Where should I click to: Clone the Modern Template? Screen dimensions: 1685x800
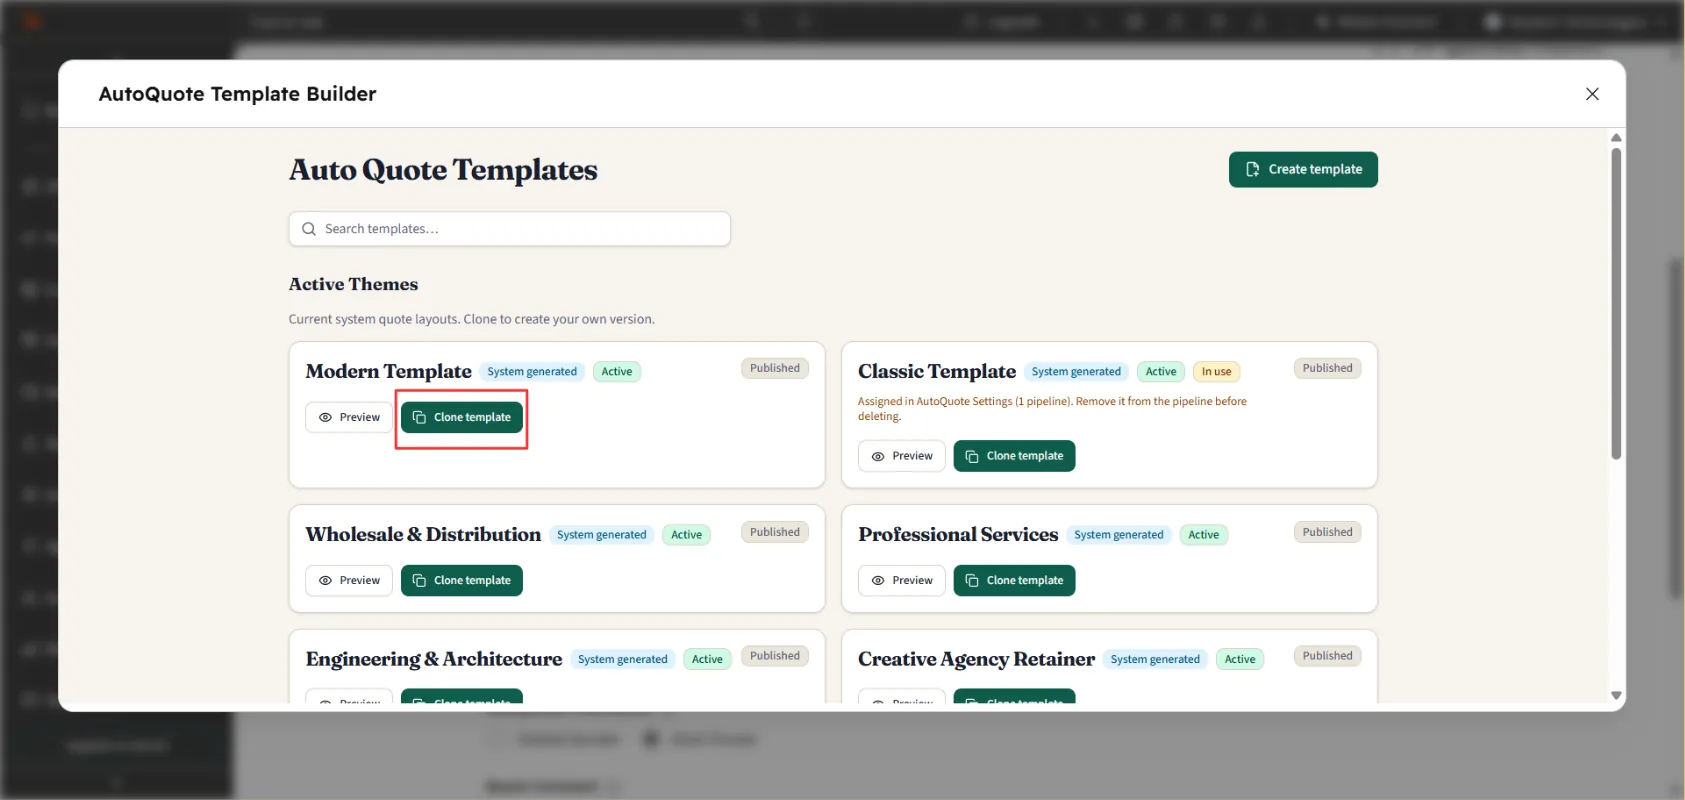(x=461, y=417)
